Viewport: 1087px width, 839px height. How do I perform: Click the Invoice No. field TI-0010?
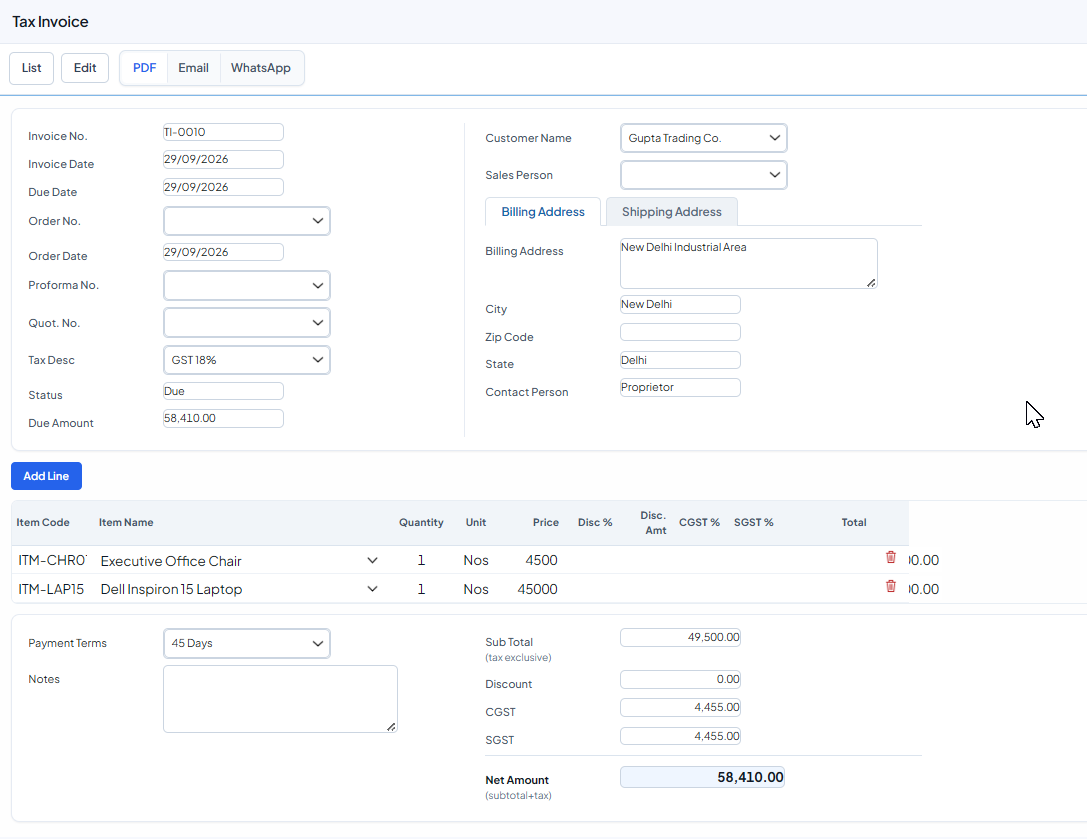(x=223, y=132)
